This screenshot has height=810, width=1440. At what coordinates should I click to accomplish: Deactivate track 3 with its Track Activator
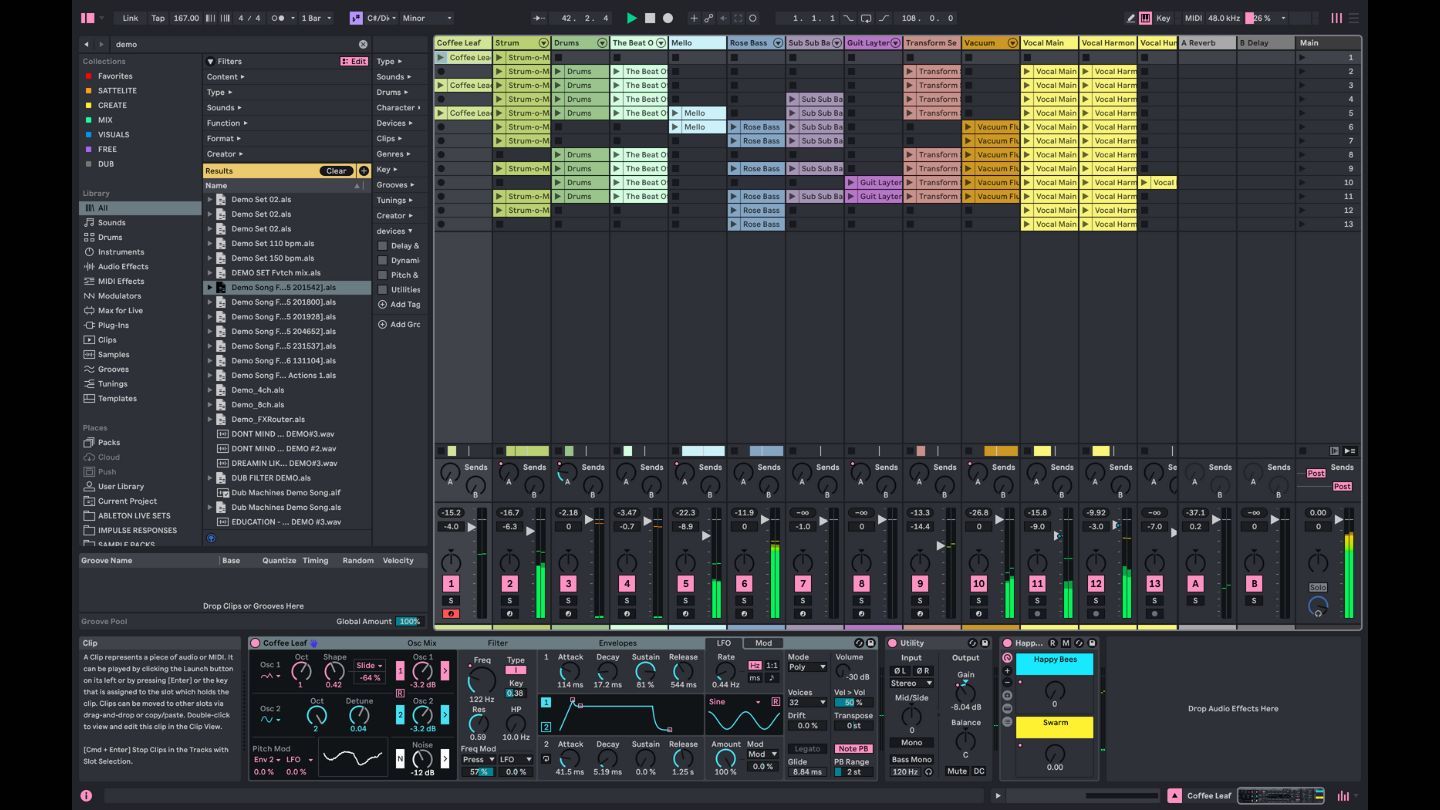point(568,584)
